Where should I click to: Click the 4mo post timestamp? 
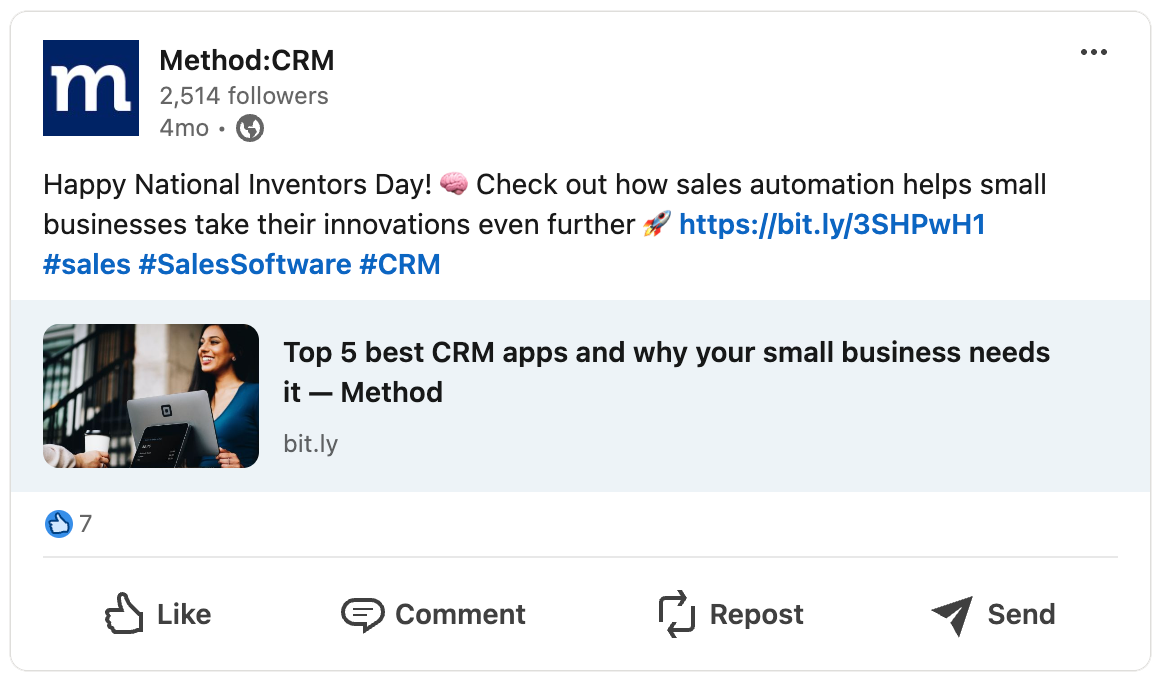click(184, 128)
